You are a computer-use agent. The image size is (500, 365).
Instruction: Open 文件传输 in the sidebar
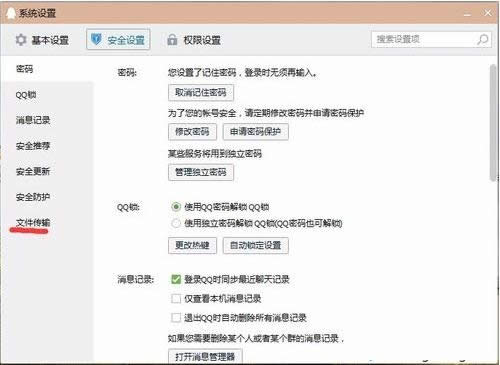pyautogui.click(x=33, y=222)
